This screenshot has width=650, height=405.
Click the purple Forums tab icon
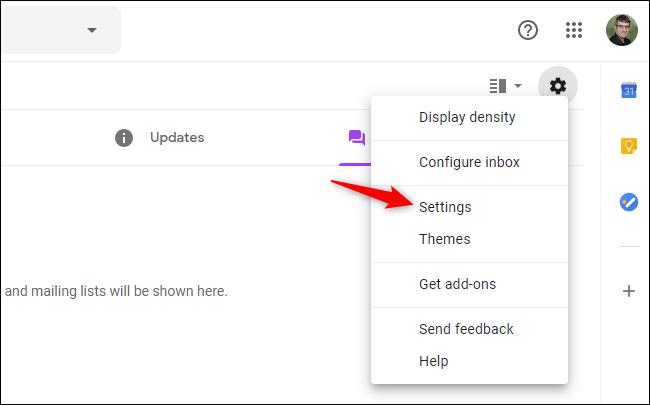[x=356, y=138]
